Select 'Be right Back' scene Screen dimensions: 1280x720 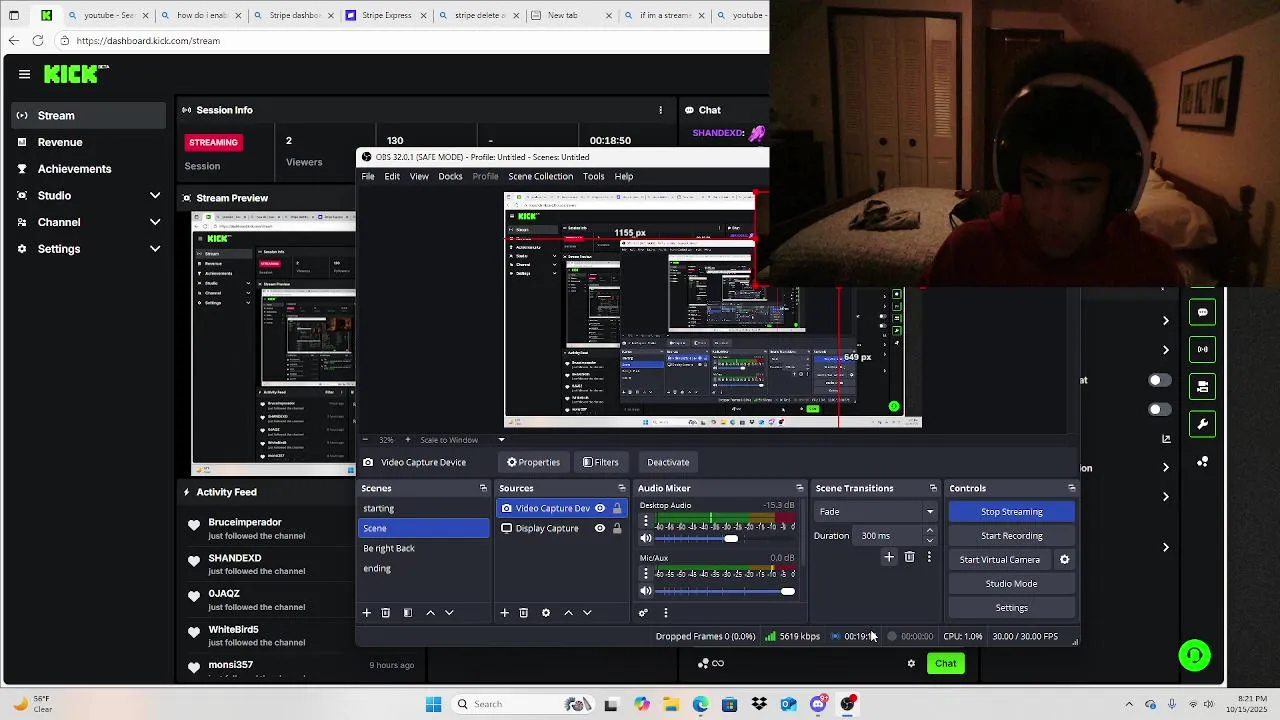pos(424,548)
